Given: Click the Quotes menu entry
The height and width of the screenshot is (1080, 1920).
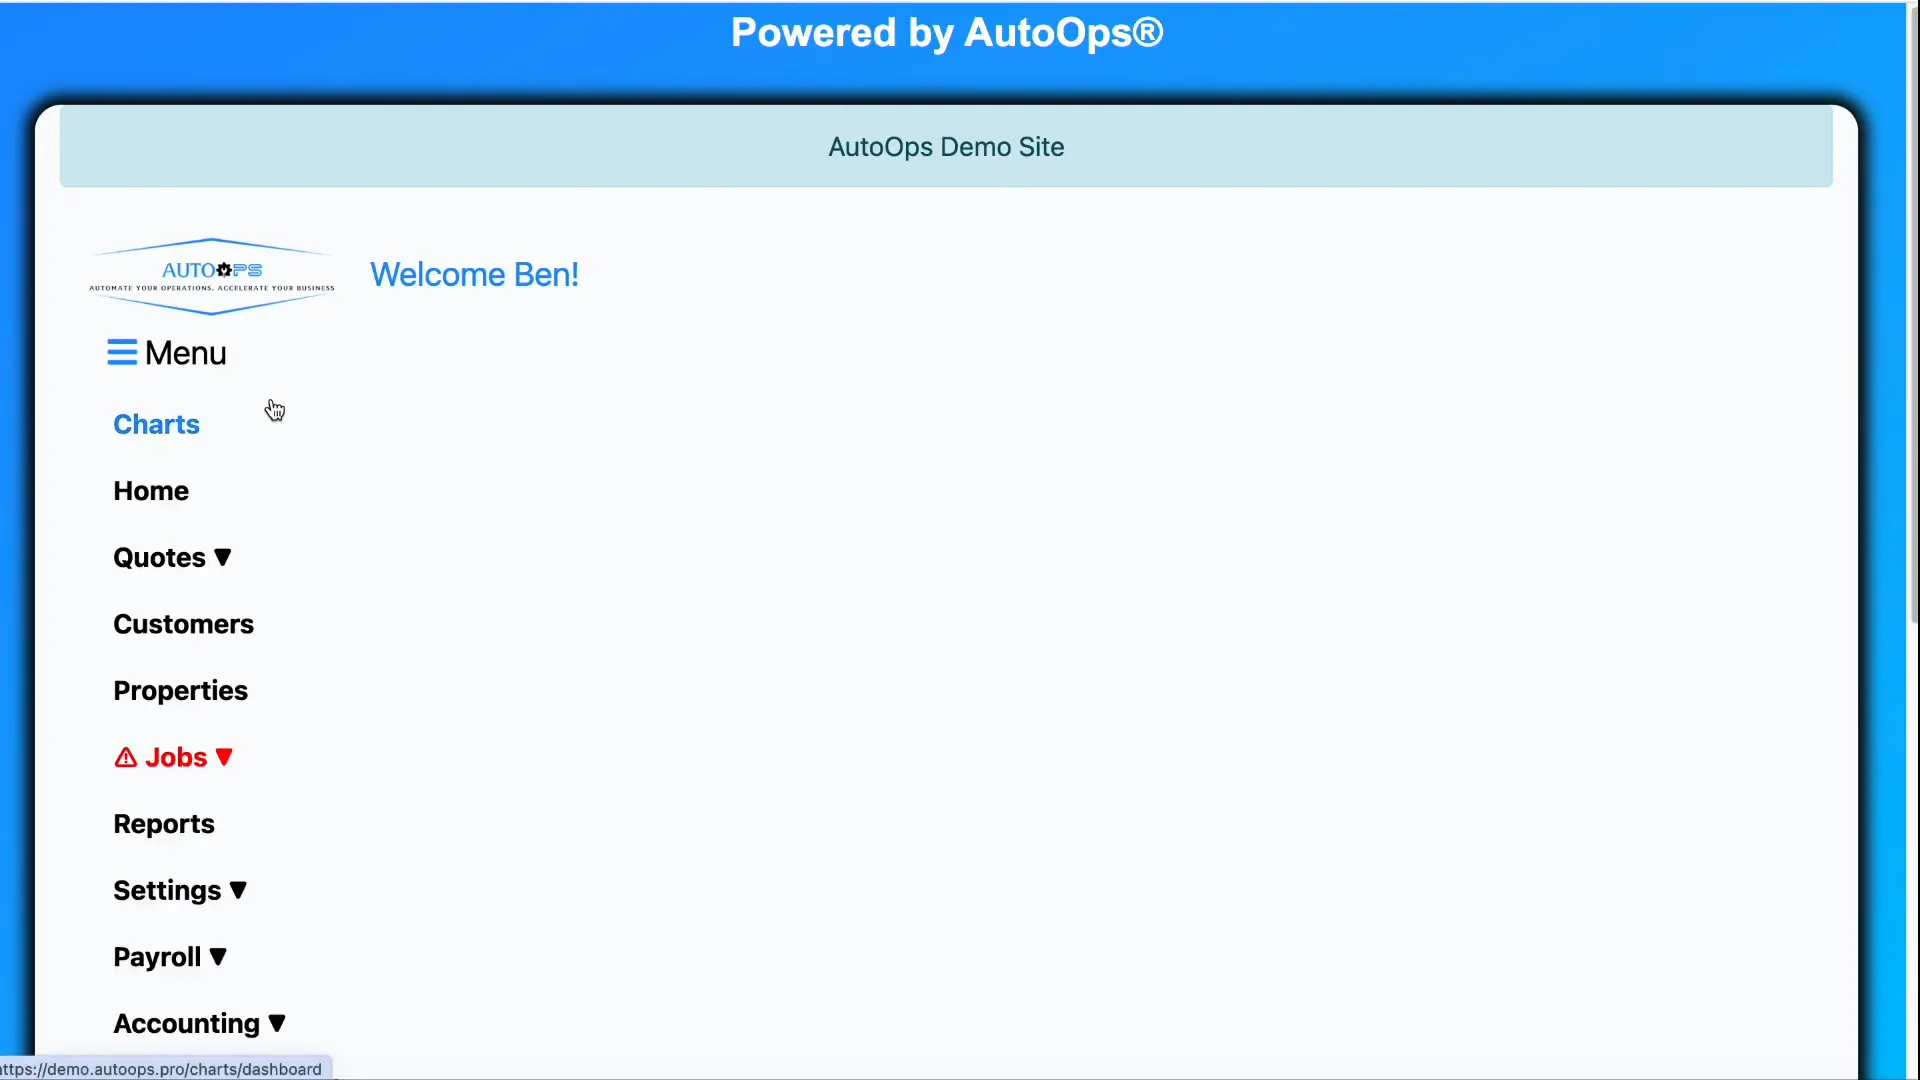Looking at the screenshot, I should tap(157, 557).
